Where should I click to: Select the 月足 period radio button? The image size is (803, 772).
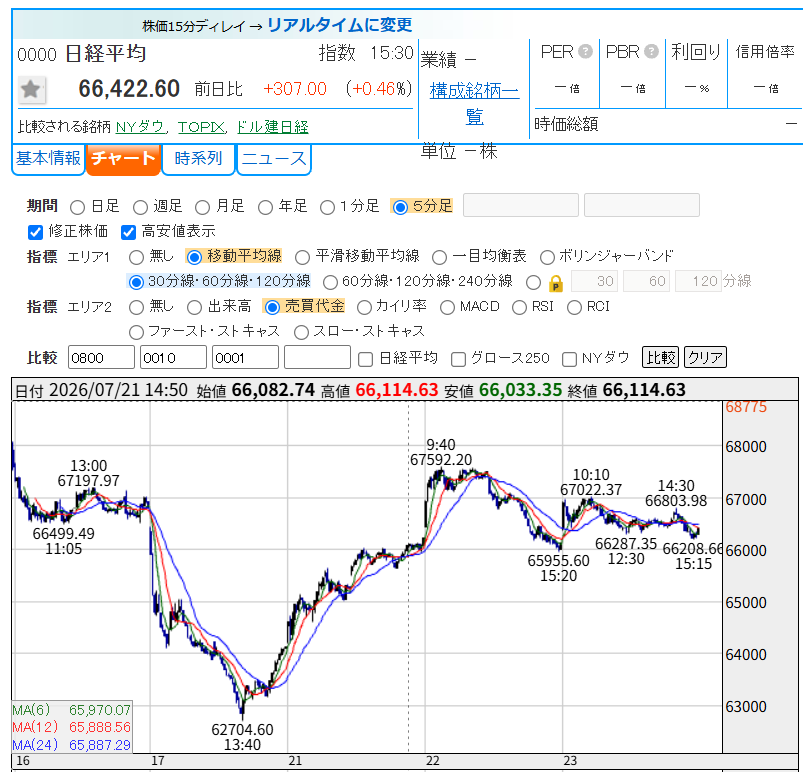202,207
